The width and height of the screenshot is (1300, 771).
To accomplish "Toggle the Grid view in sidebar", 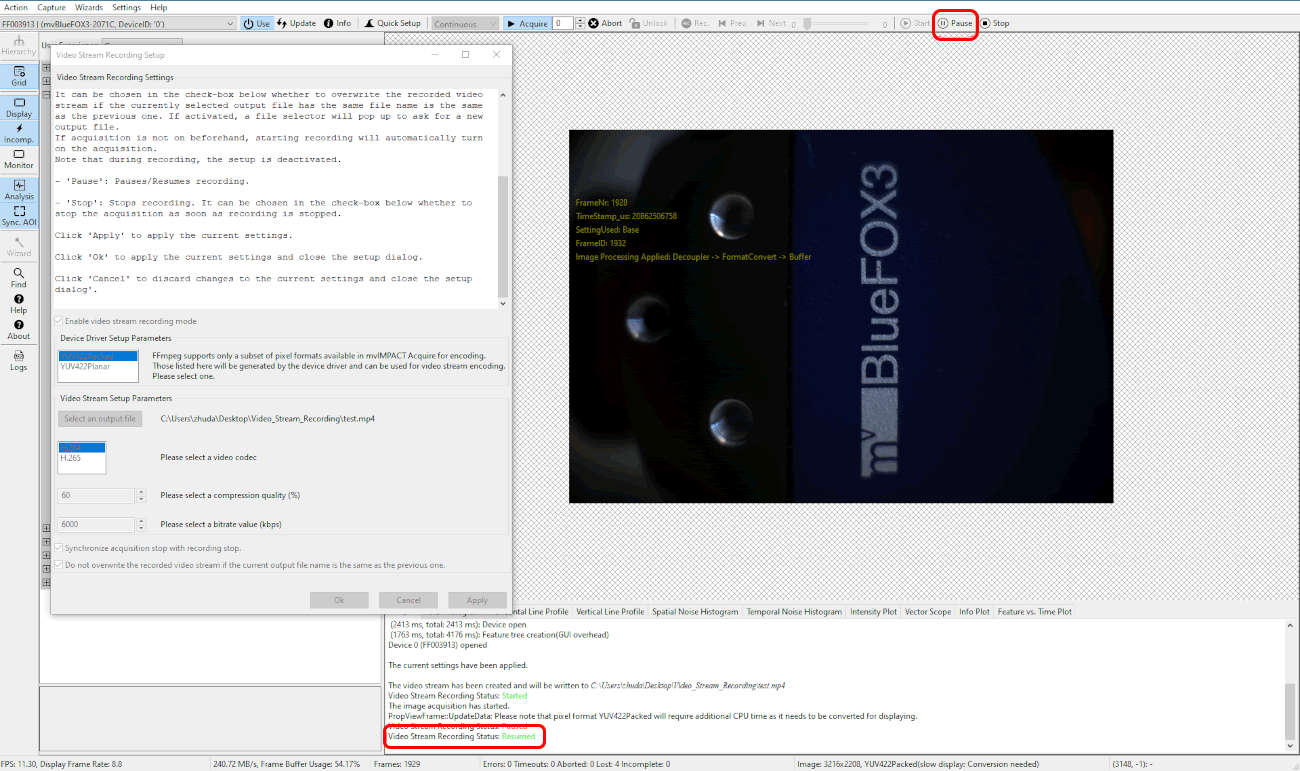I will click(x=19, y=76).
